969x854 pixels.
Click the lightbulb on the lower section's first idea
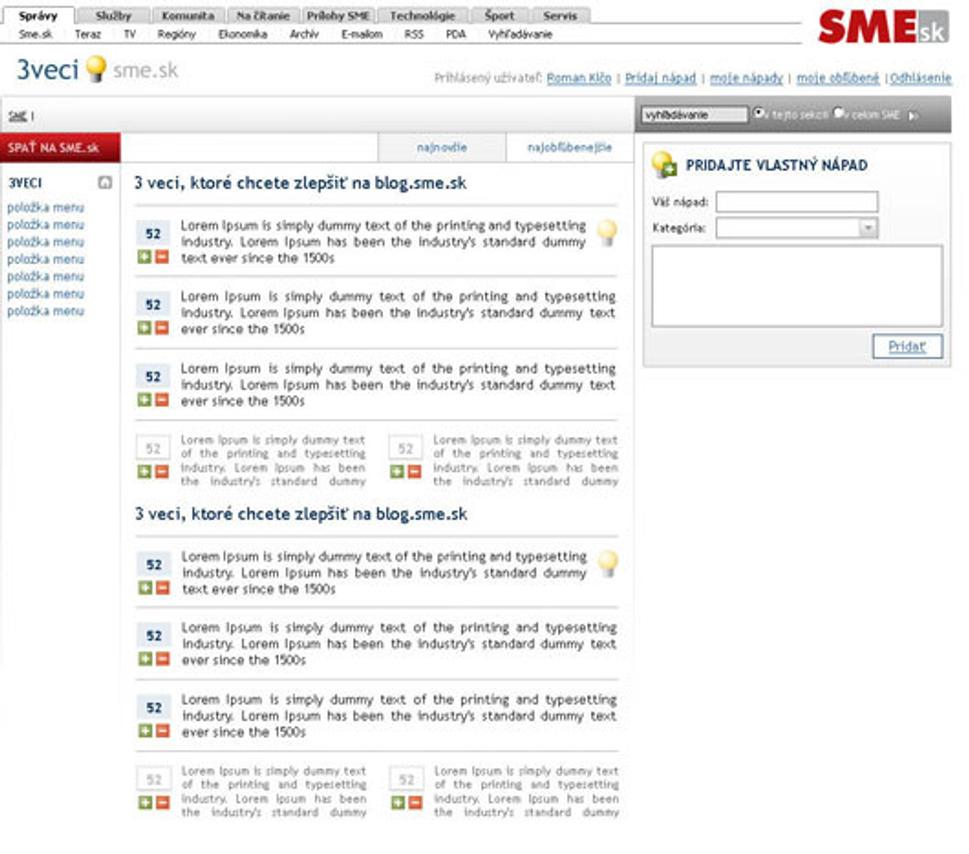[607, 564]
